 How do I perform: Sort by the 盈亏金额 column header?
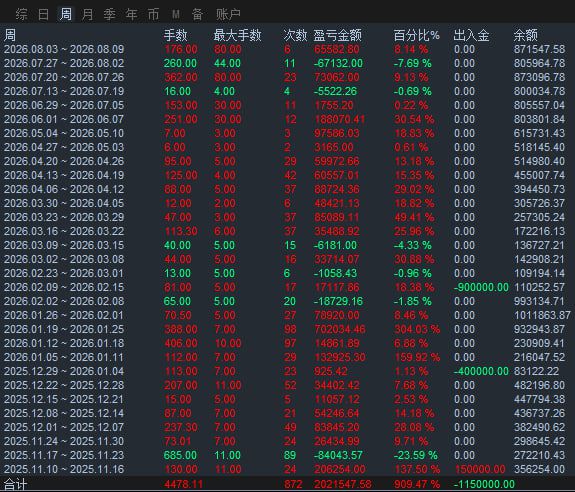point(337,35)
